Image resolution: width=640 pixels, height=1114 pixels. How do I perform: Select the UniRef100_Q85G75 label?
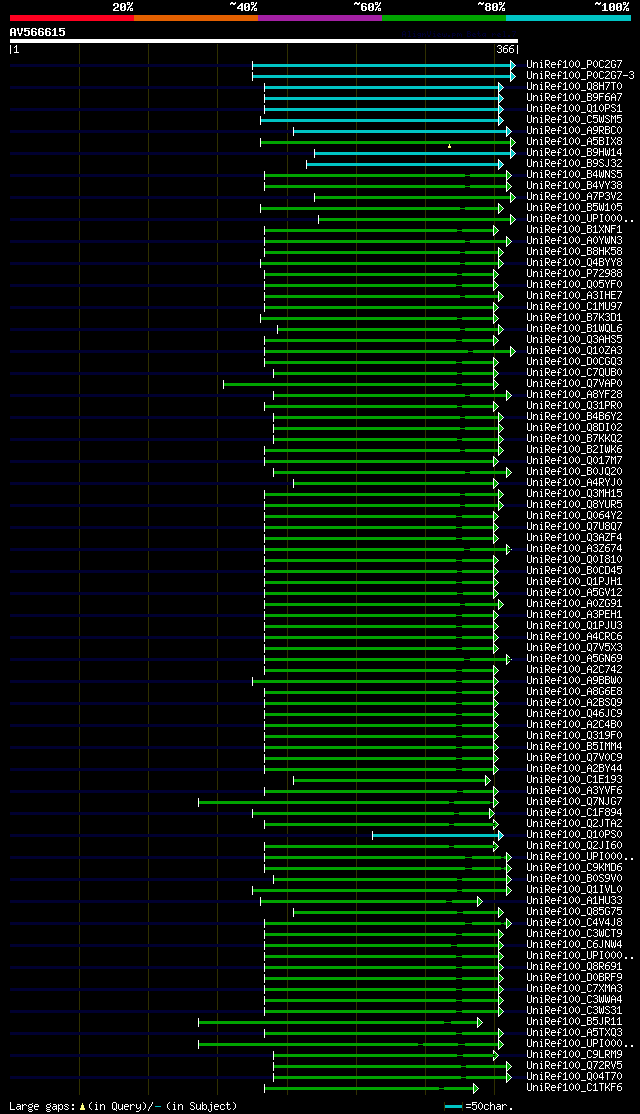[x=575, y=912]
